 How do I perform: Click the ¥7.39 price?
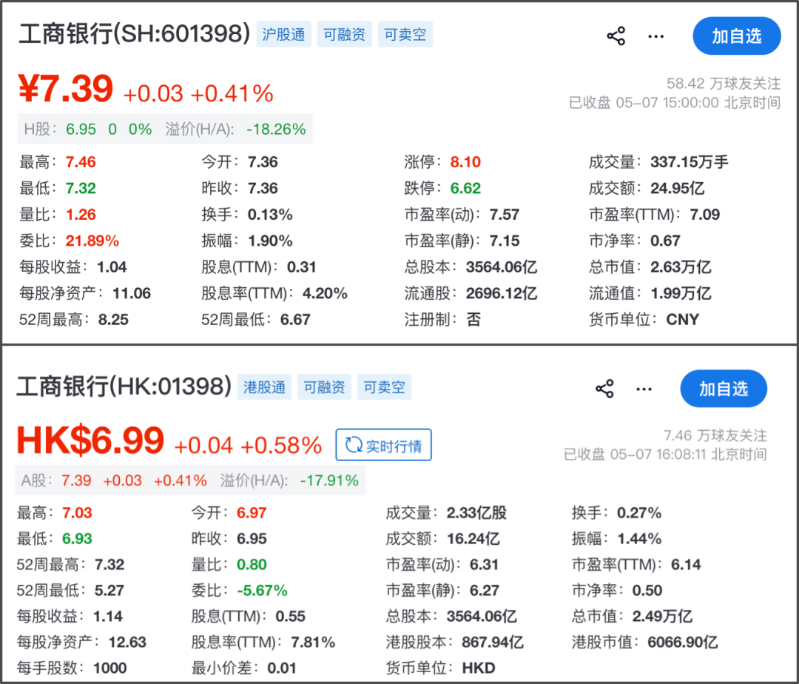pos(66,89)
